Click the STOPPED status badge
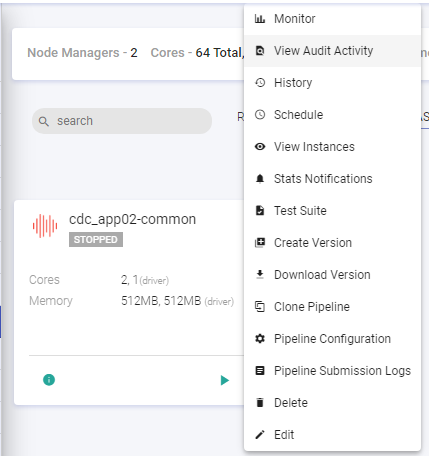429x456 pixels. (x=96, y=240)
